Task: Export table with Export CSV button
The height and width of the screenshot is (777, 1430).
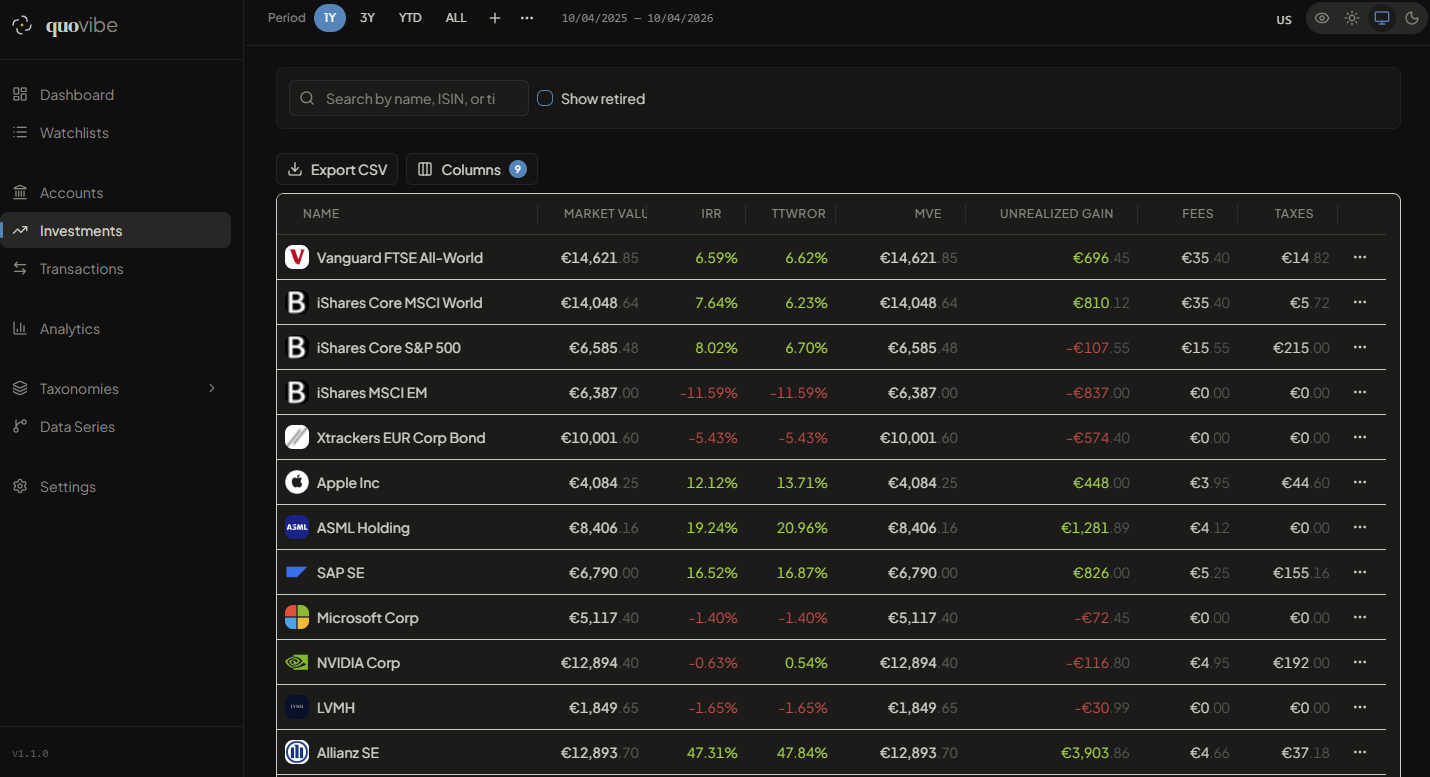Action: coord(337,170)
